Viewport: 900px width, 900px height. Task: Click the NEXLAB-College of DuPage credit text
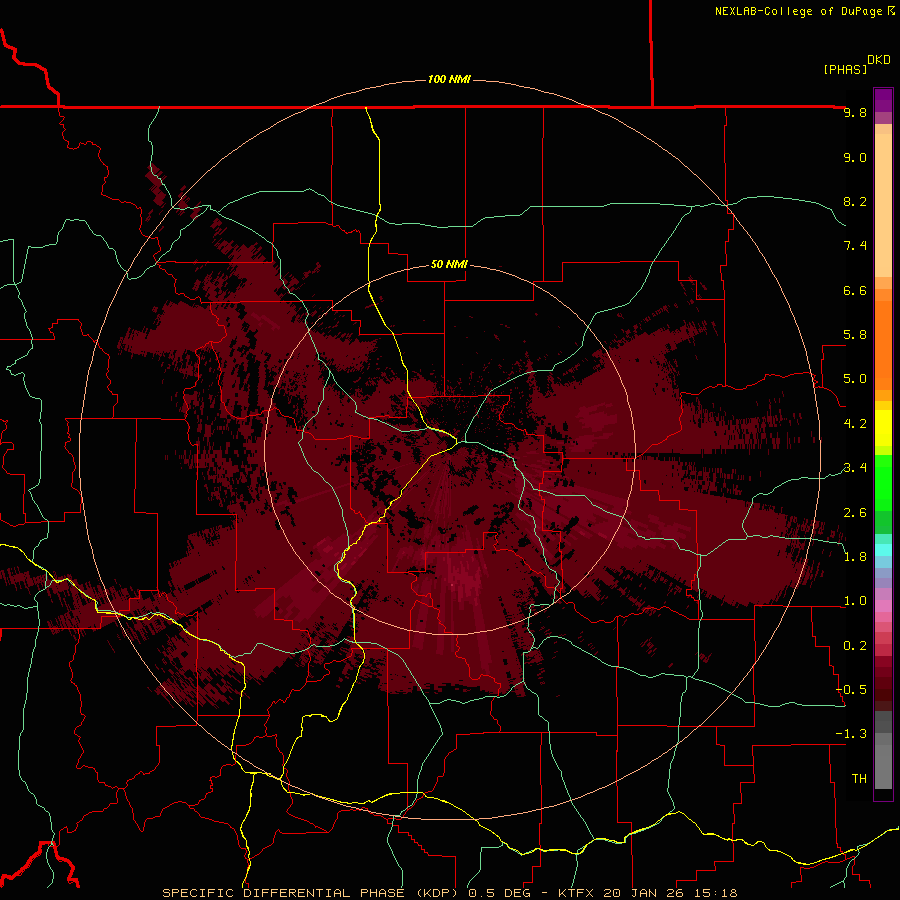click(x=798, y=11)
